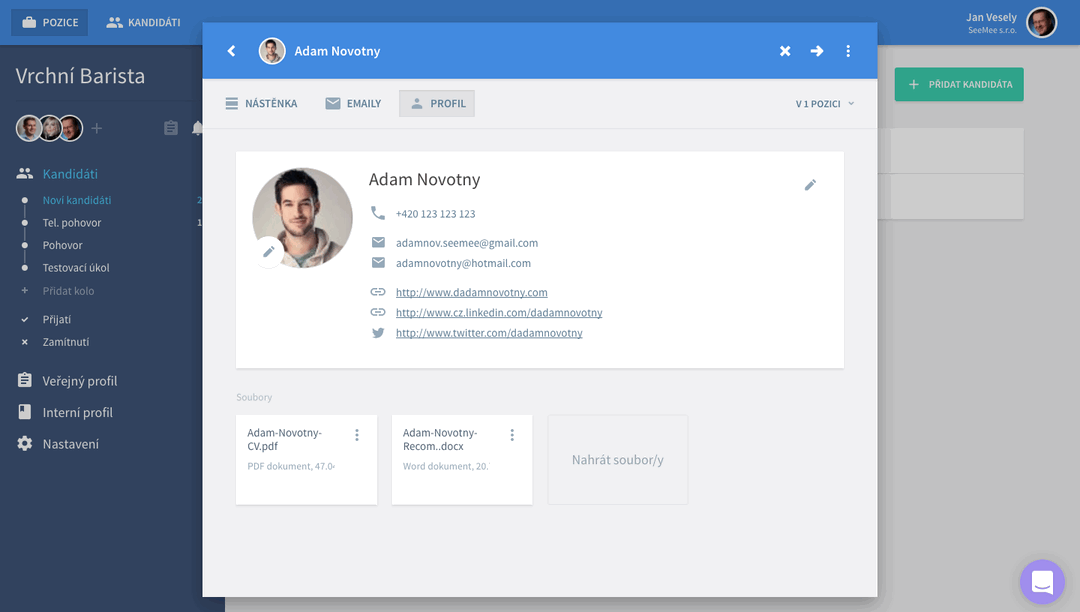Image resolution: width=1080 pixels, height=612 pixels.
Task: Click Adam Novotny's small header avatar
Action: click(x=272, y=51)
